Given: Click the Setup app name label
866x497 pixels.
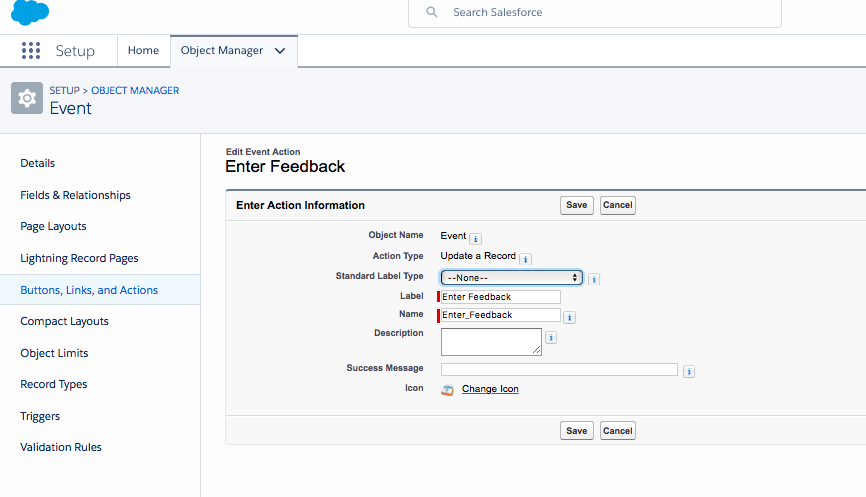Looking at the screenshot, I should pyautogui.click(x=75, y=51).
